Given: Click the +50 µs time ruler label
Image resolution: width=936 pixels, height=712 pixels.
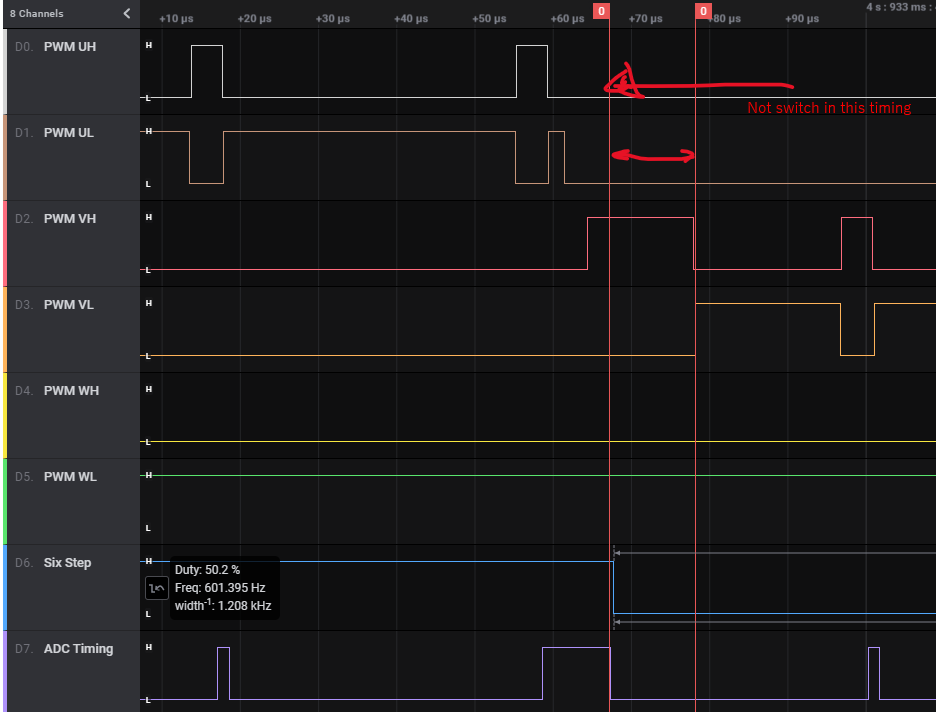Looking at the screenshot, I should [x=489, y=19].
